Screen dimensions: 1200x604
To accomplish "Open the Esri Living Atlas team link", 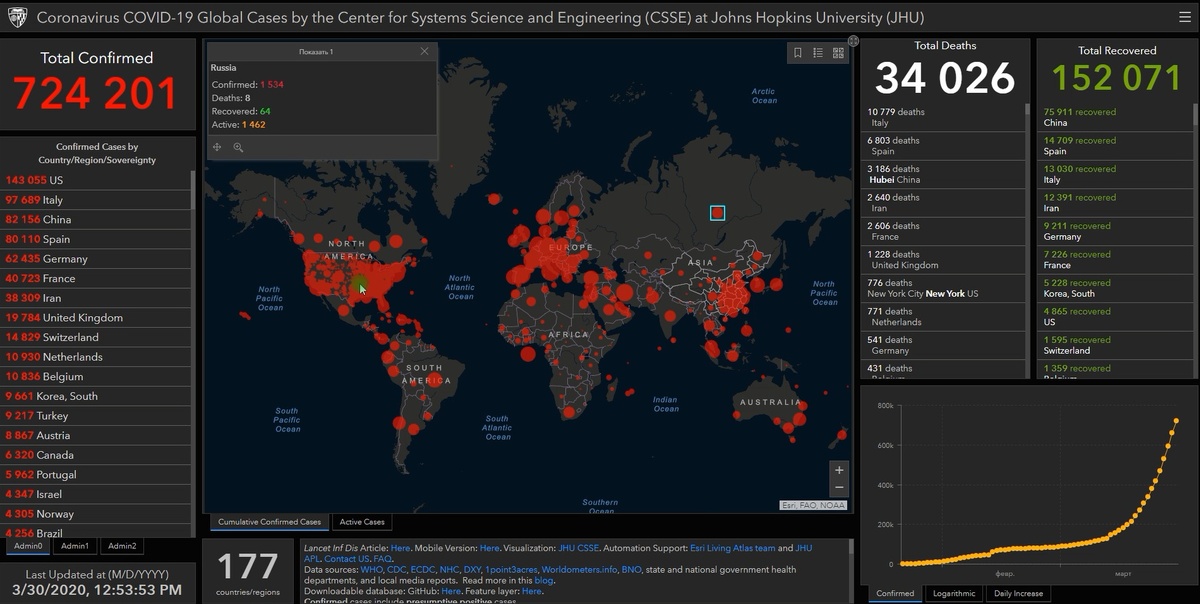I will click(x=733, y=548).
